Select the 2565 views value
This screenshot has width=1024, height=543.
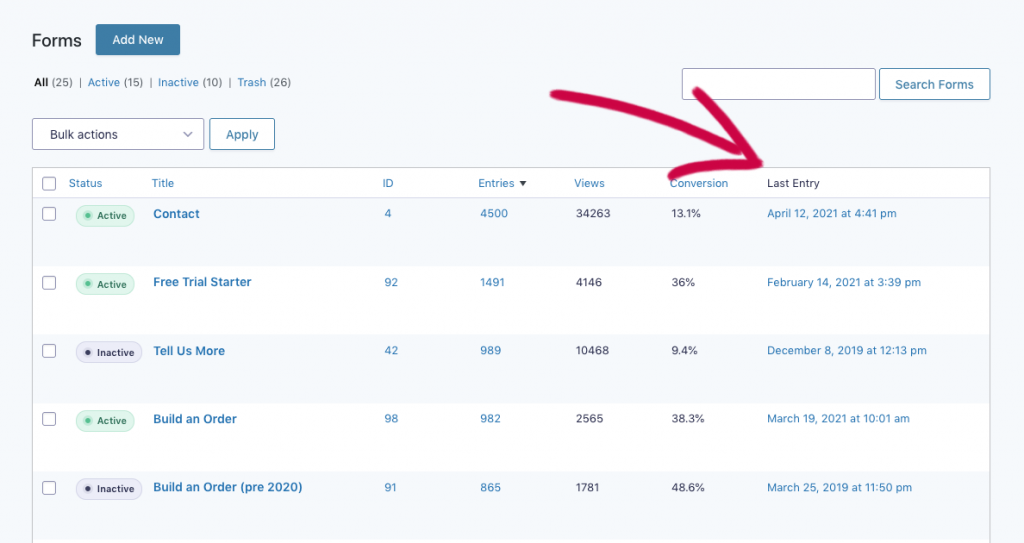pyautogui.click(x=589, y=419)
